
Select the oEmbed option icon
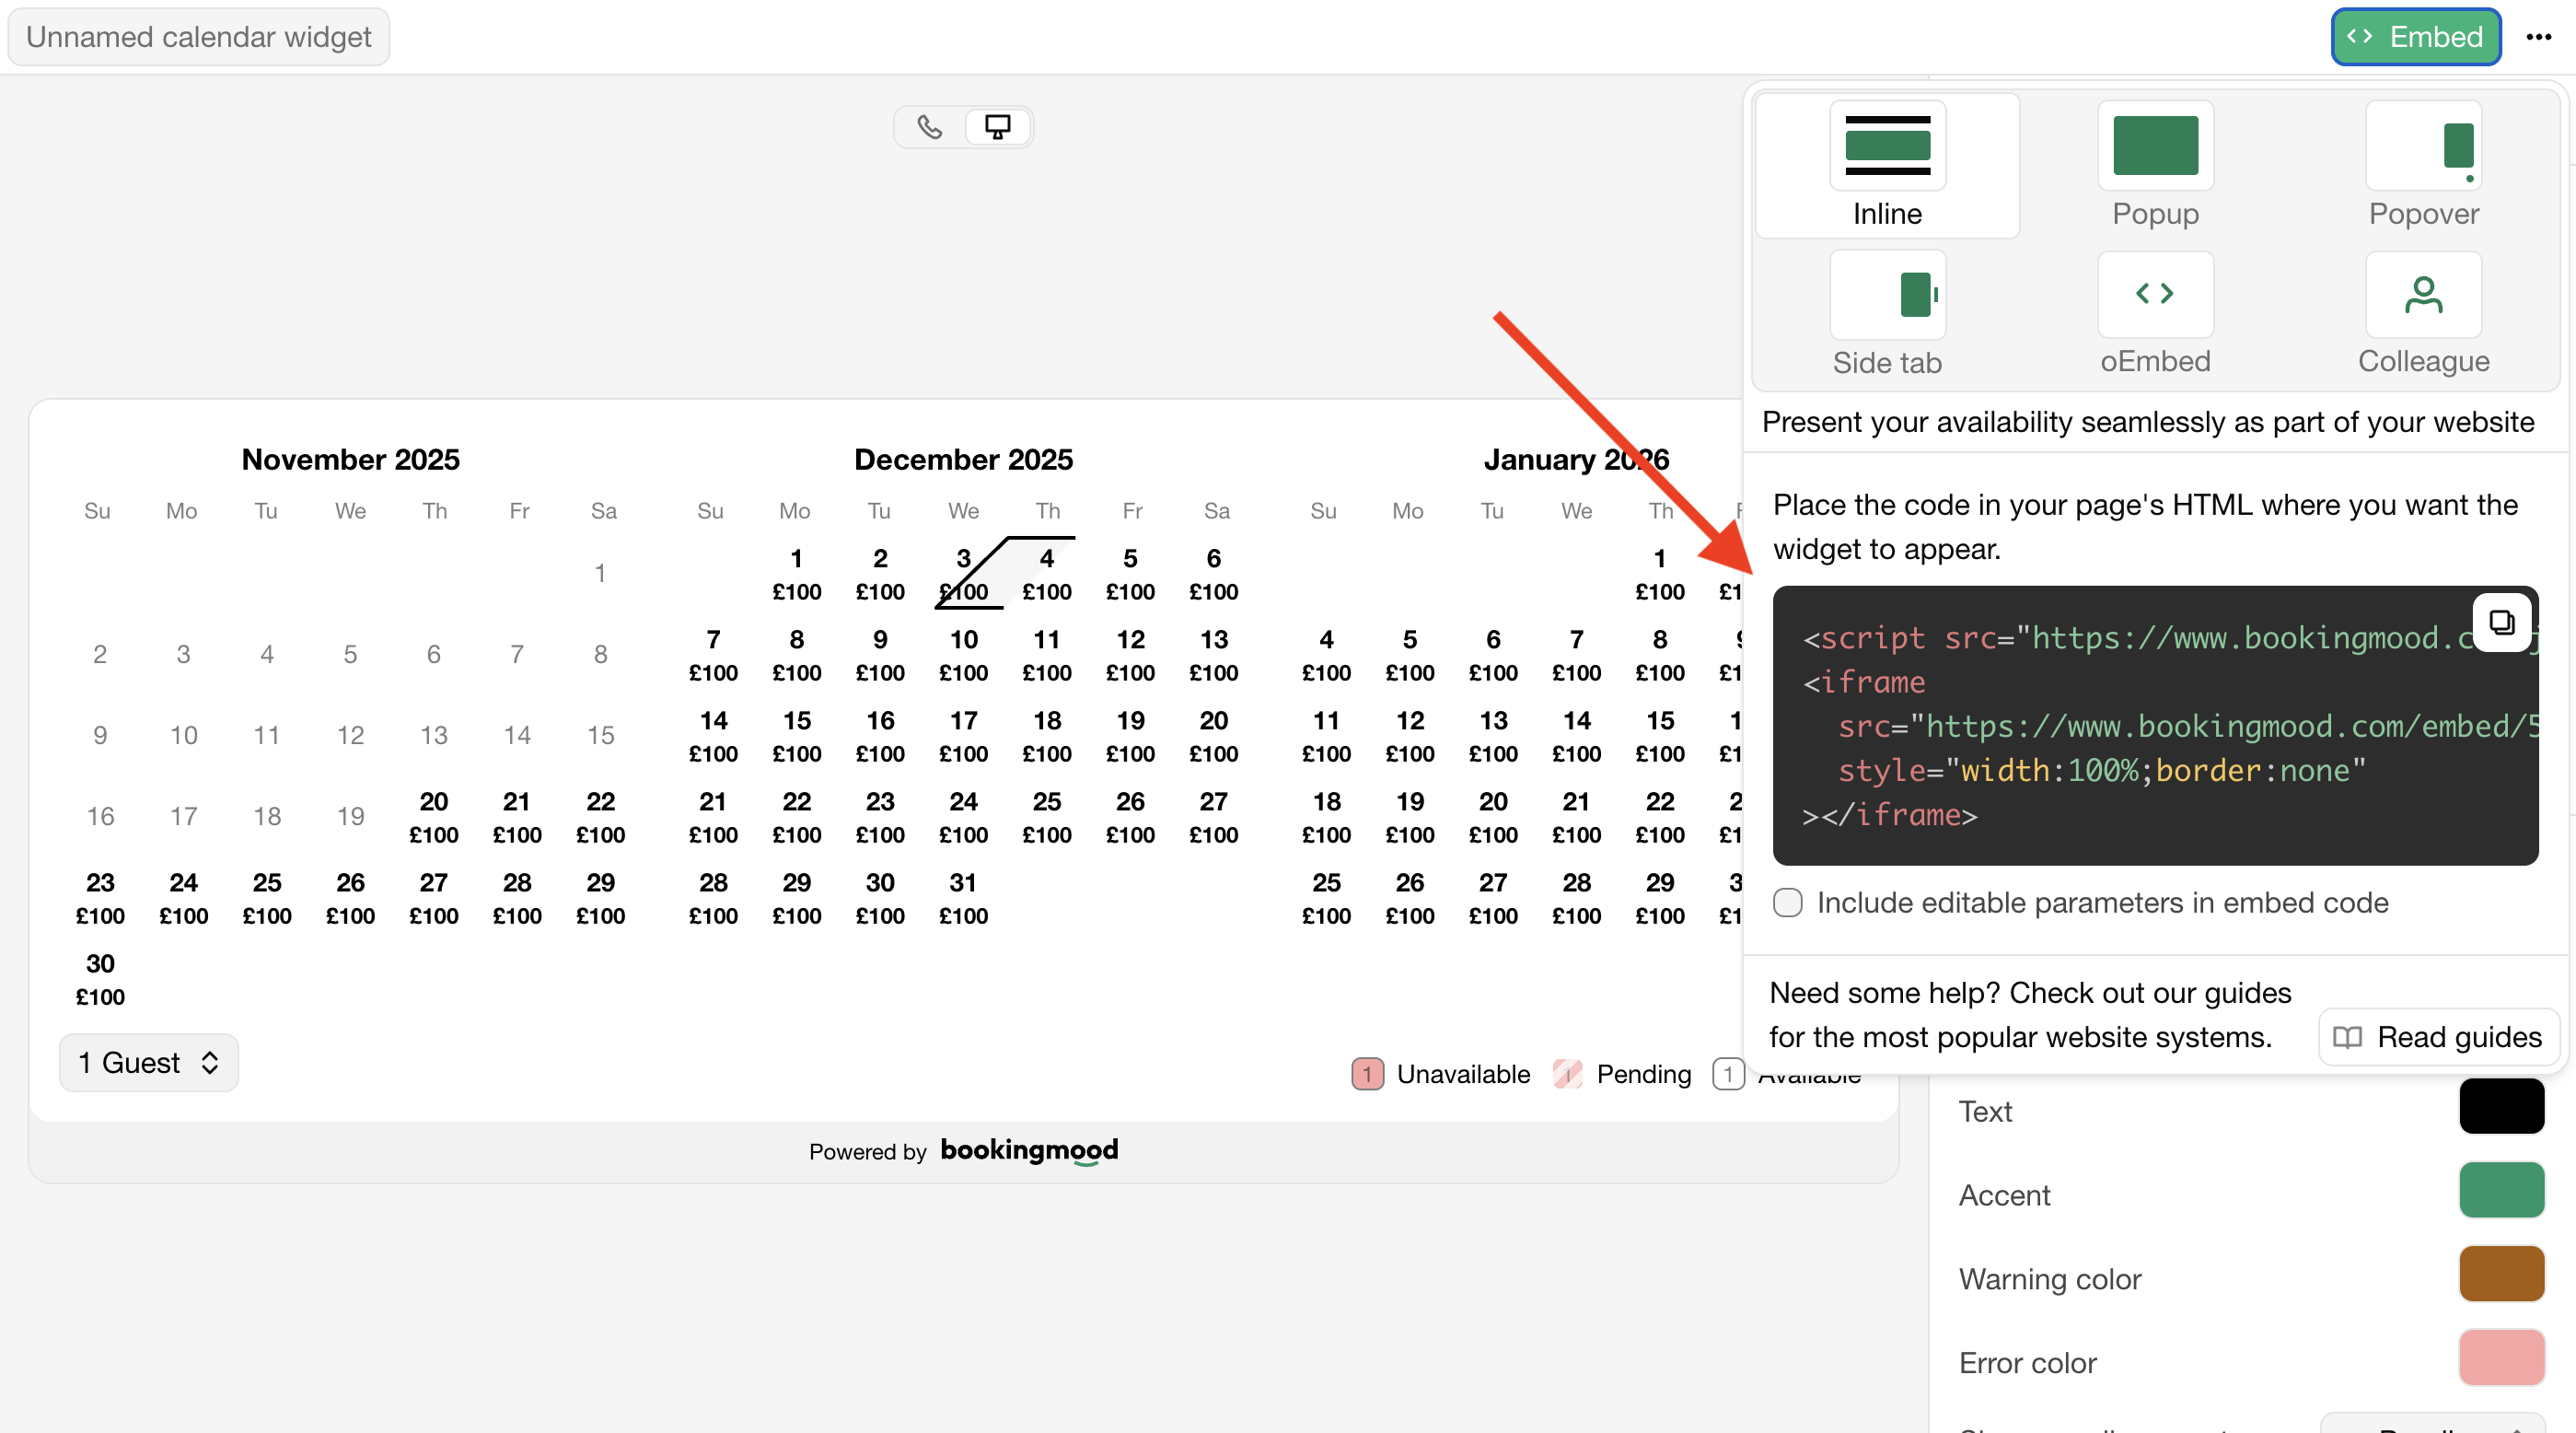pyautogui.click(x=2155, y=295)
